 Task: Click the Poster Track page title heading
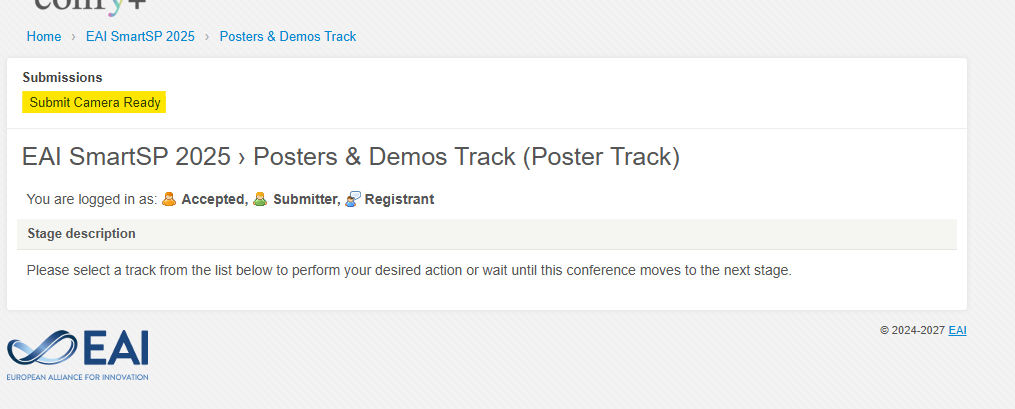(x=350, y=157)
